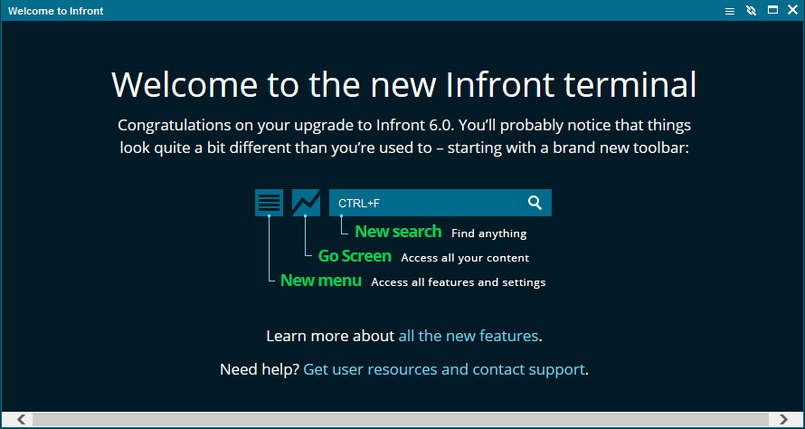
Task: Click the CTRL+F search field
Action: coord(440,203)
